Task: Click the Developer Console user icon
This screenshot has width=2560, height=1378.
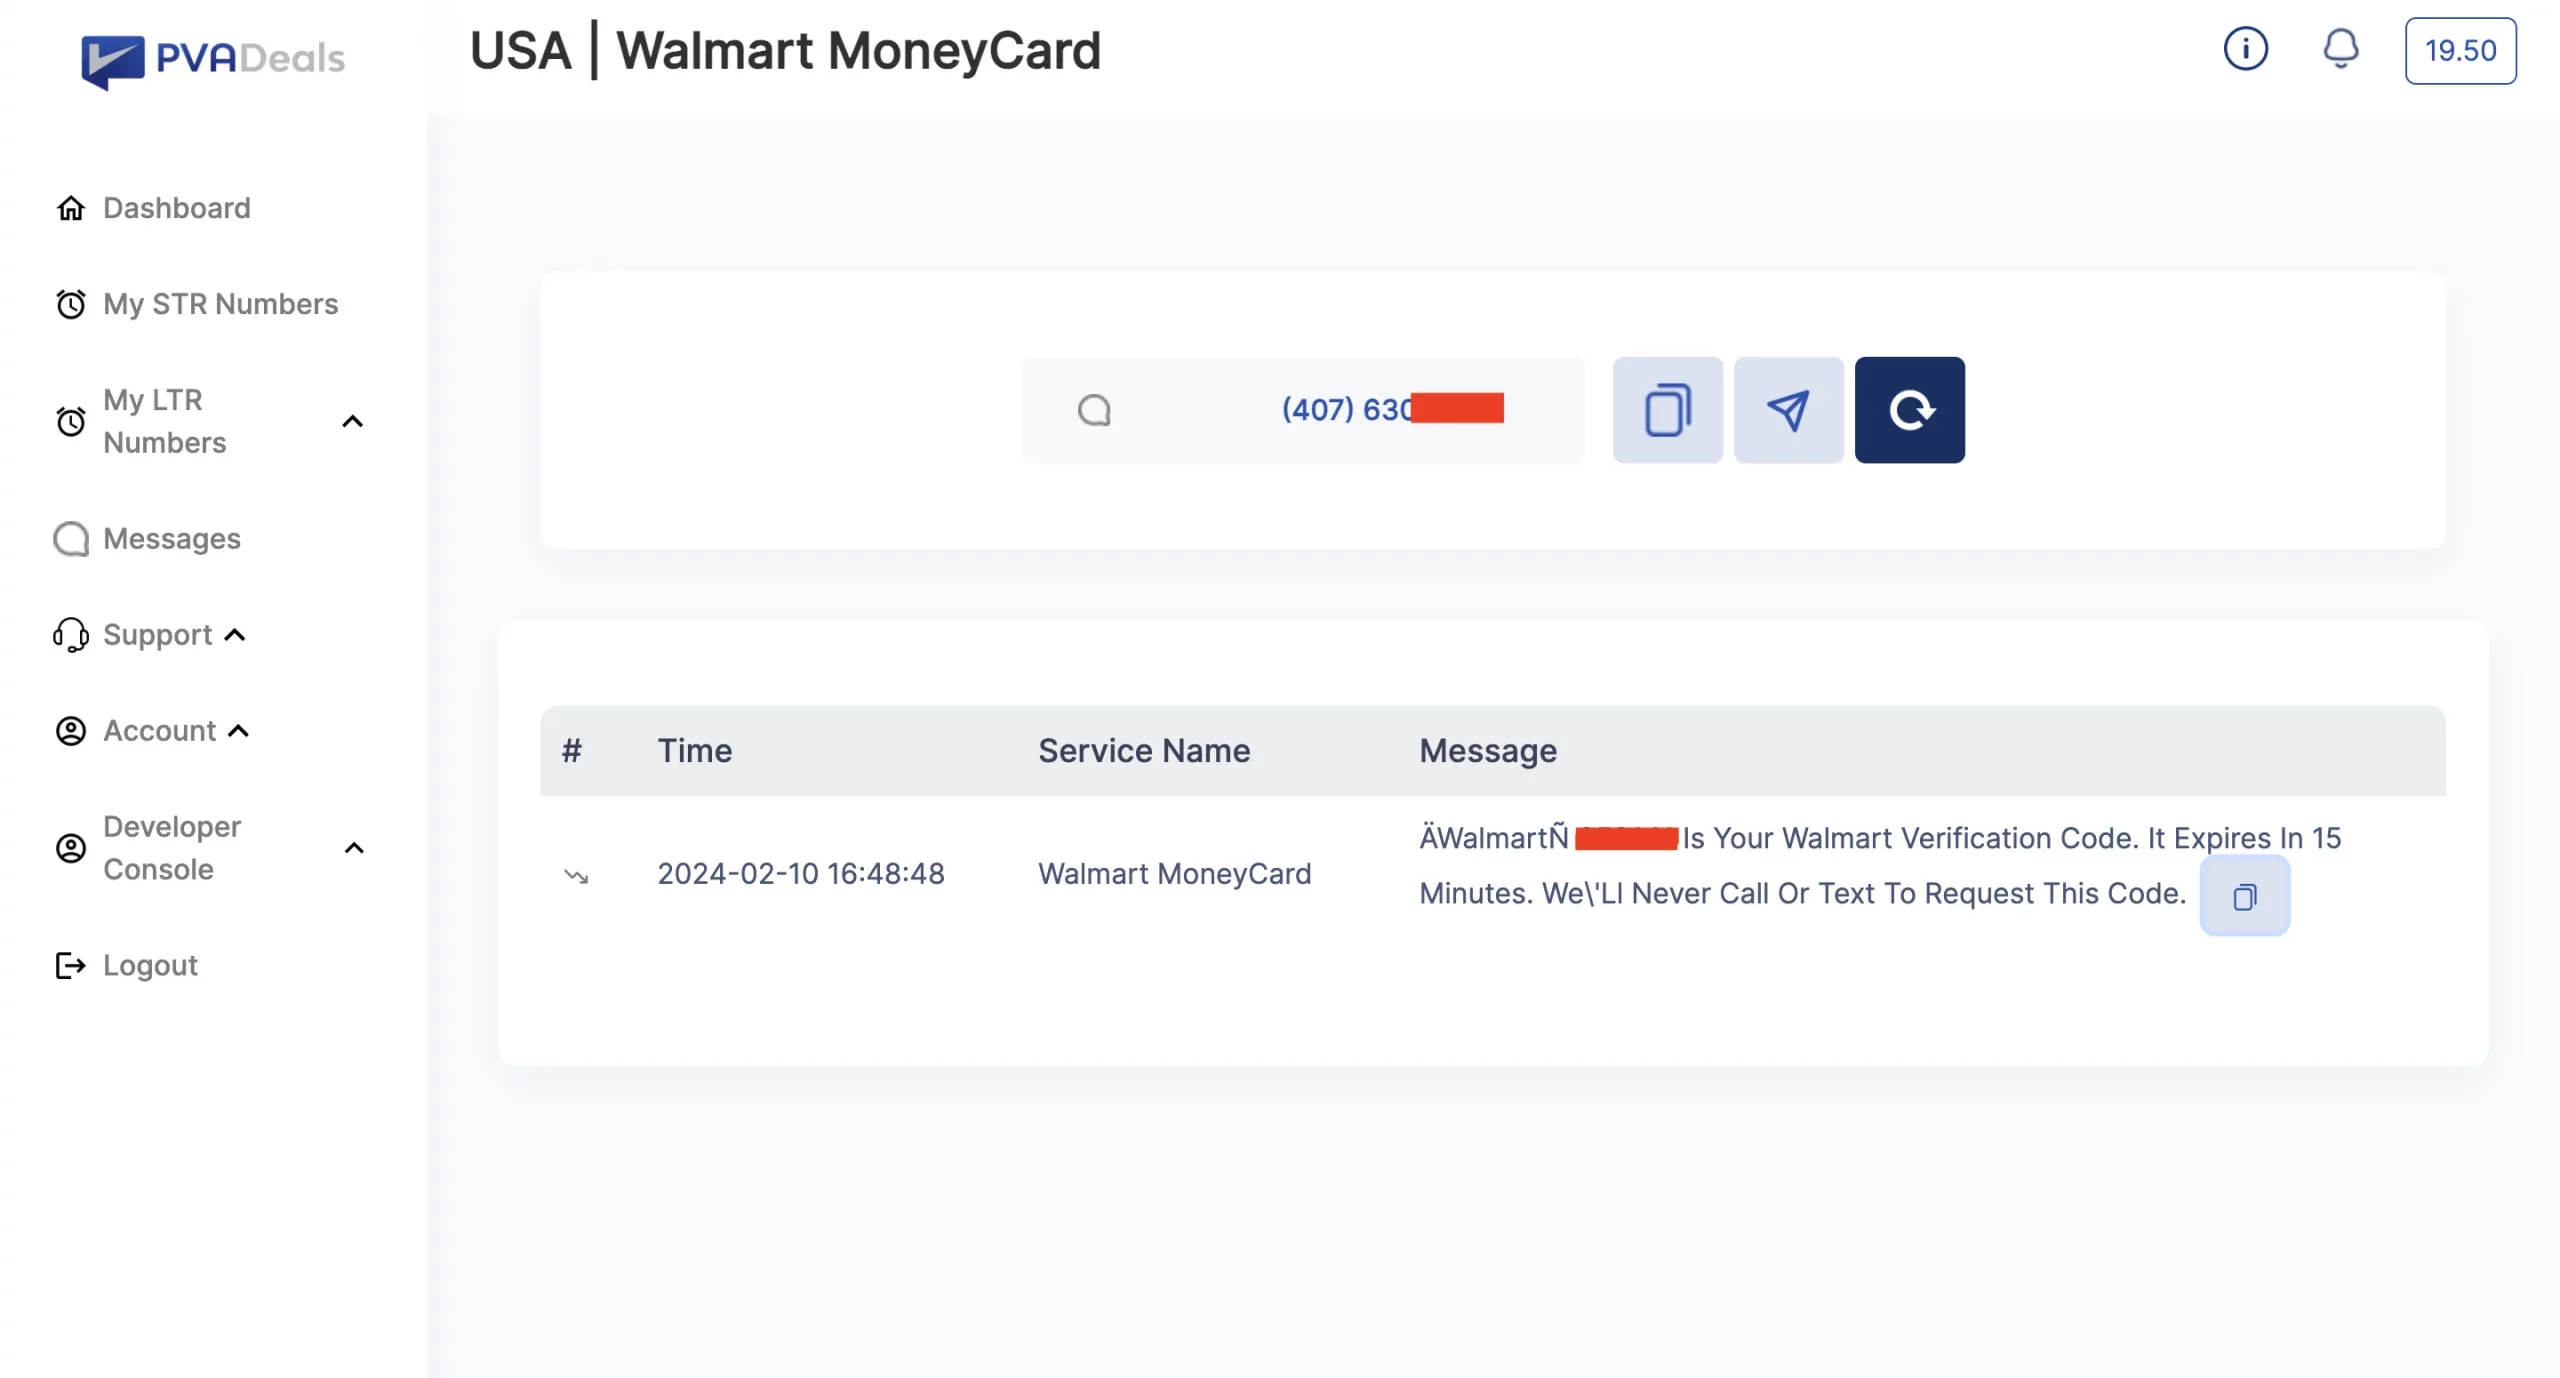Action: [71, 848]
